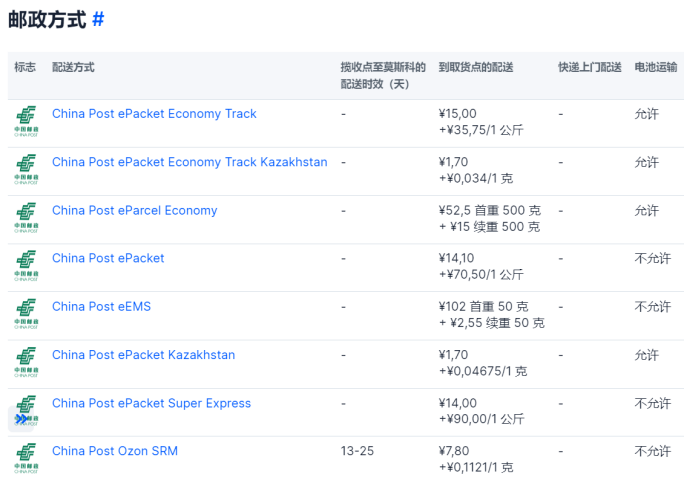Open the China Post ePacket link
The width and height of the screenshot is (684, 484).
click(x=108, y=259)
